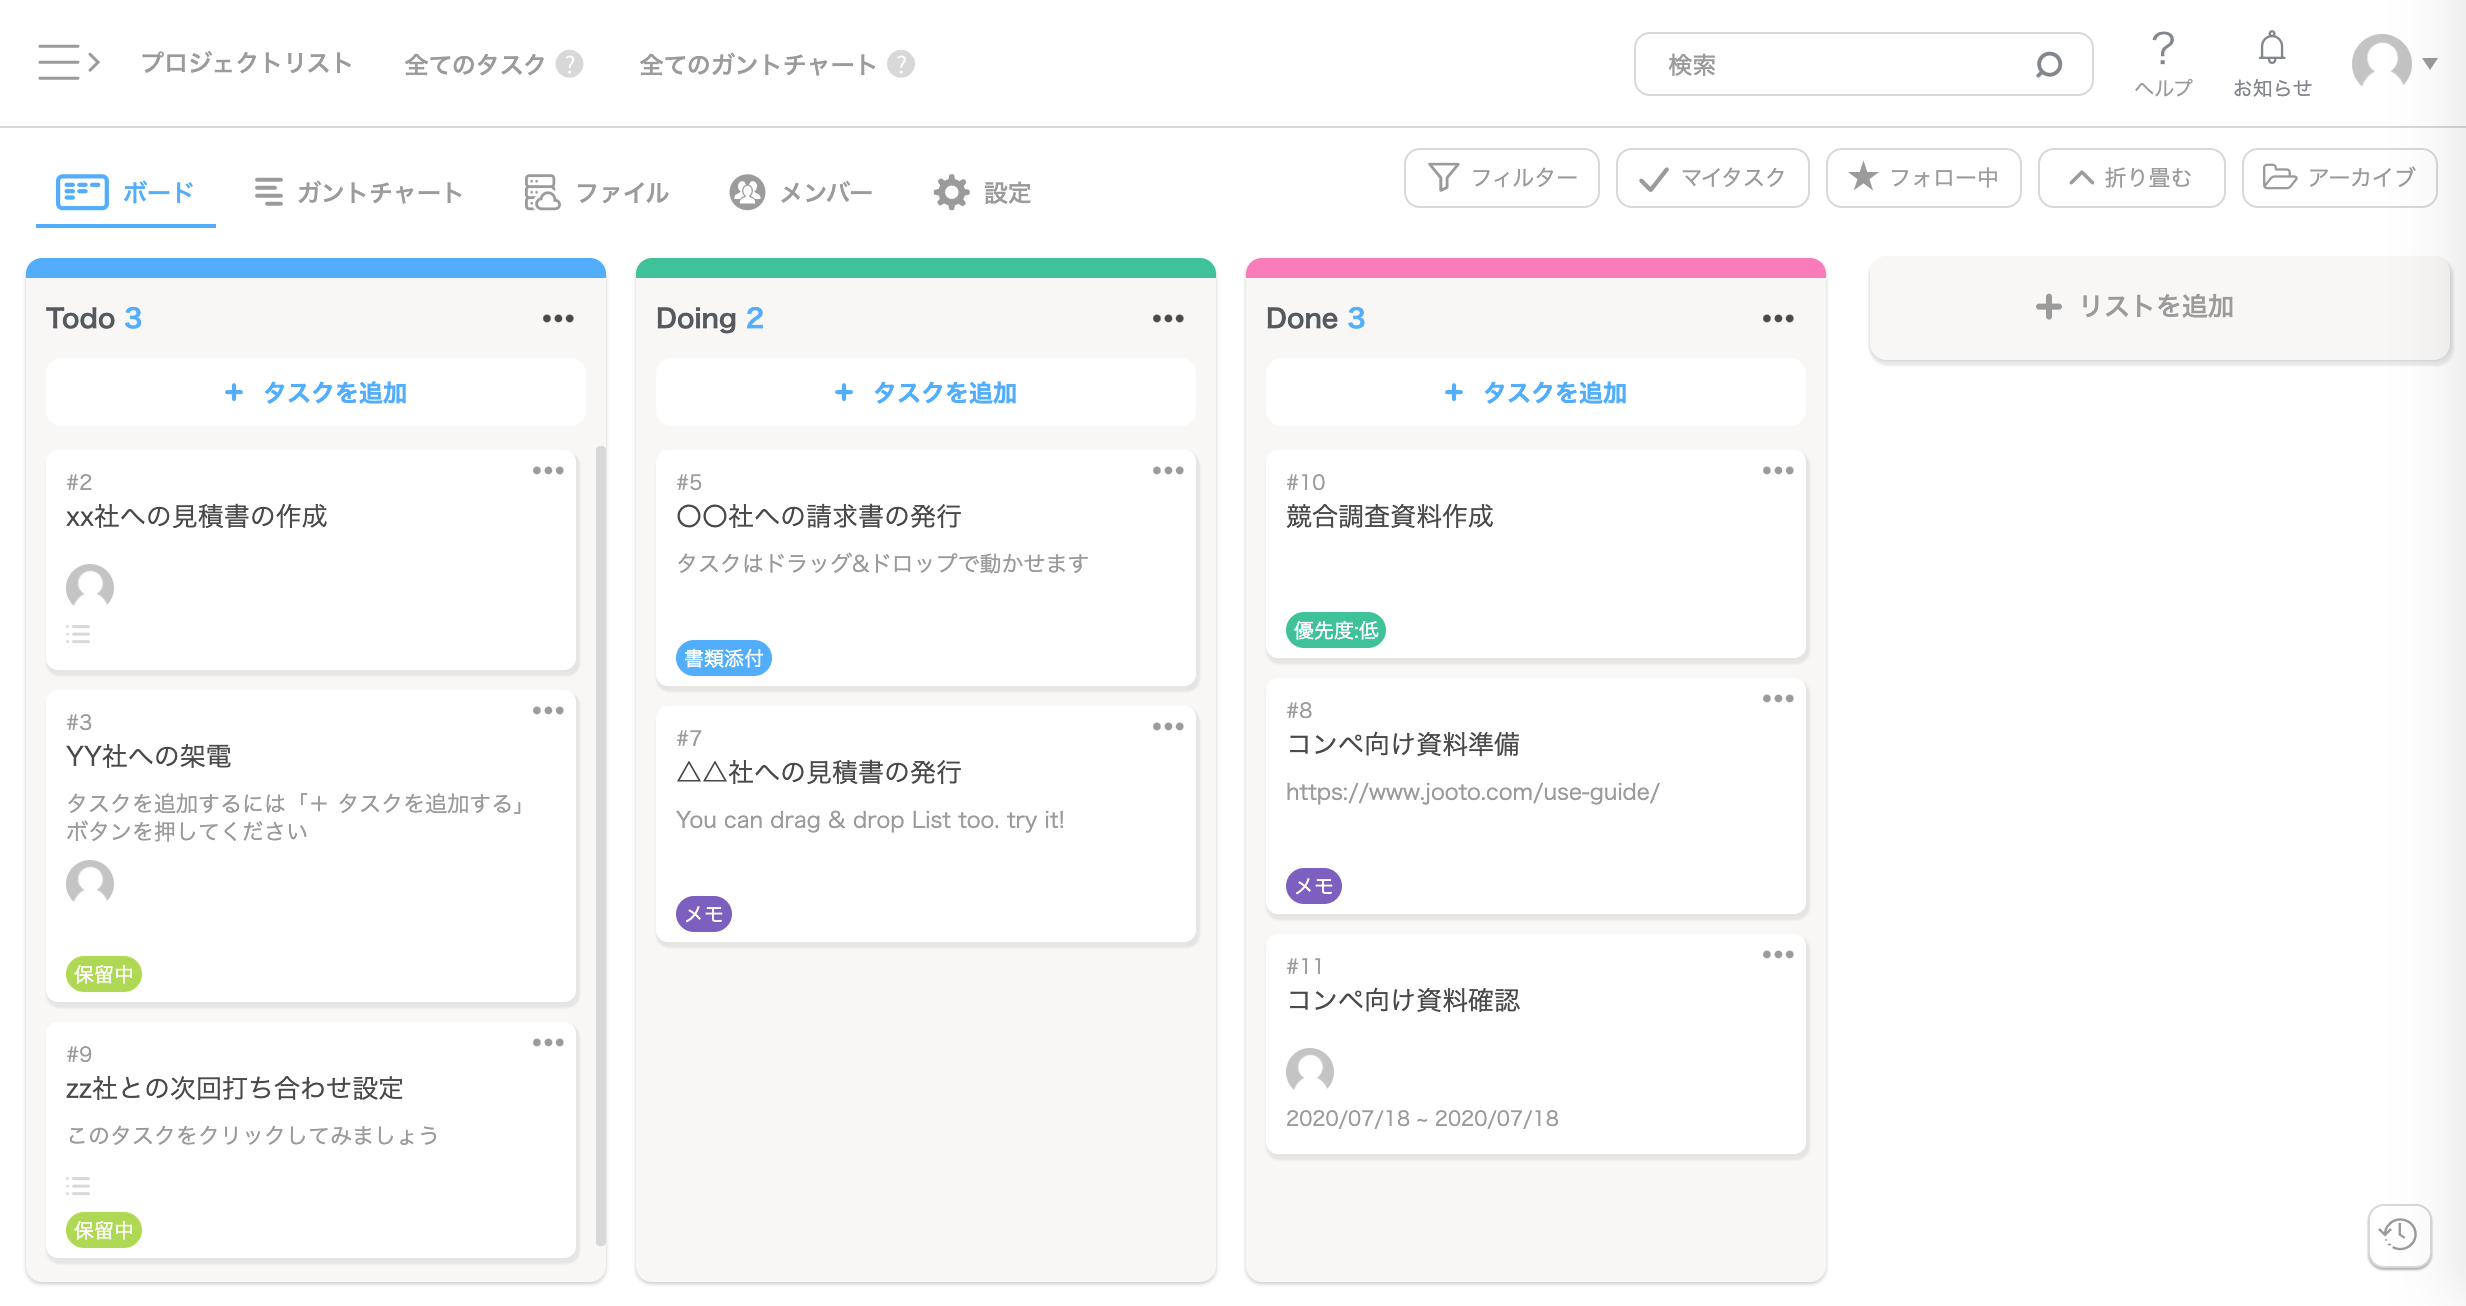The height and width of the screenshot is (1306, 2466).
Task: Click the 保留中 label on task #3
Action: click(x=104, y=974)
